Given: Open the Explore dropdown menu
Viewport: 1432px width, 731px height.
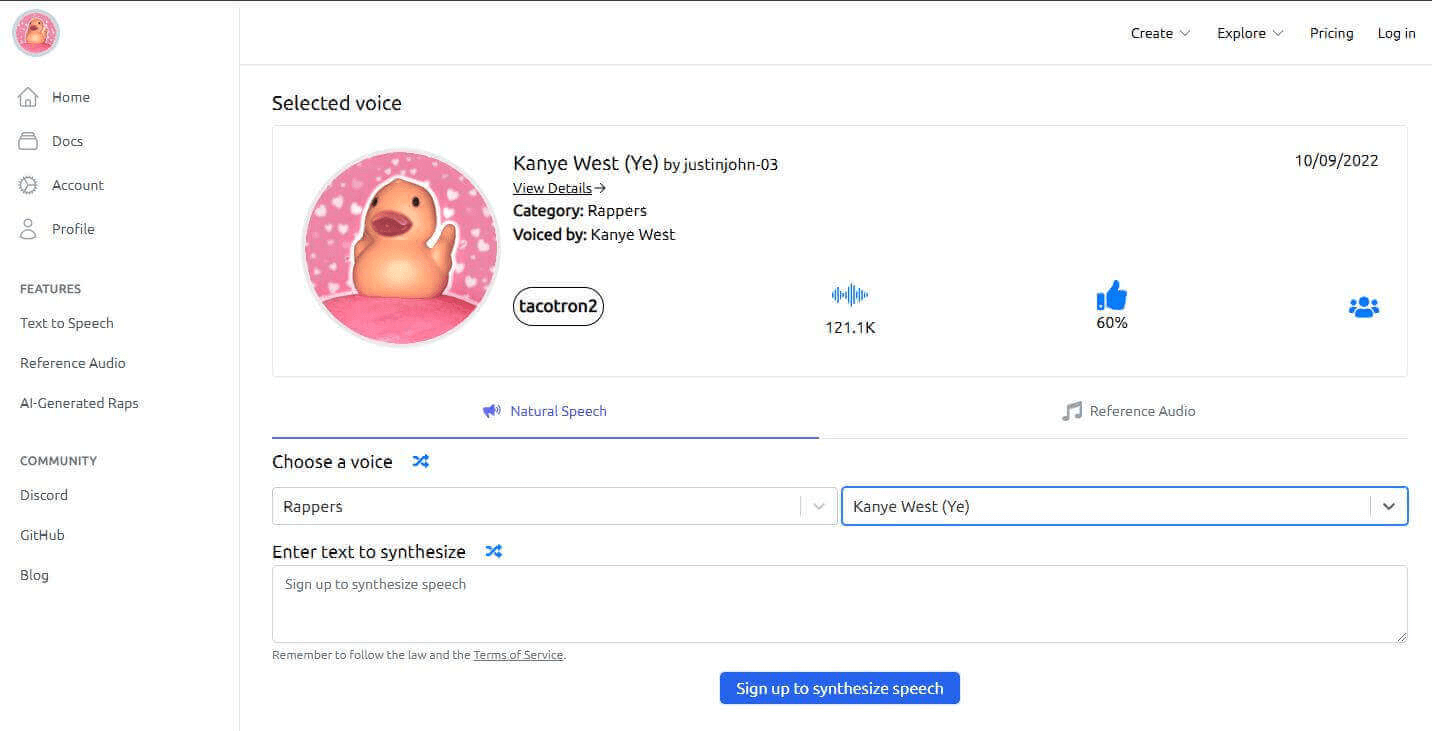Looking at the screenshot, I should (x=1250, y=33).
